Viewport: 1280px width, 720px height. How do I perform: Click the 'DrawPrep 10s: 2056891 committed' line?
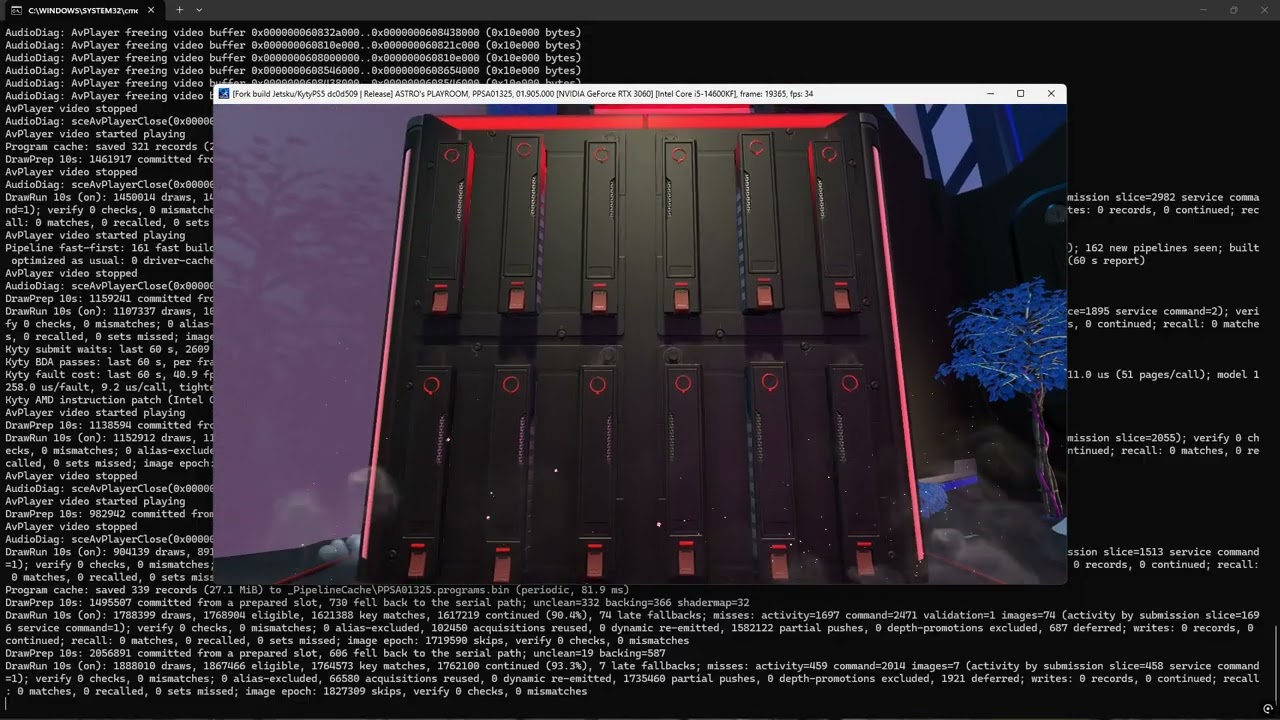(x=335, y=653)
